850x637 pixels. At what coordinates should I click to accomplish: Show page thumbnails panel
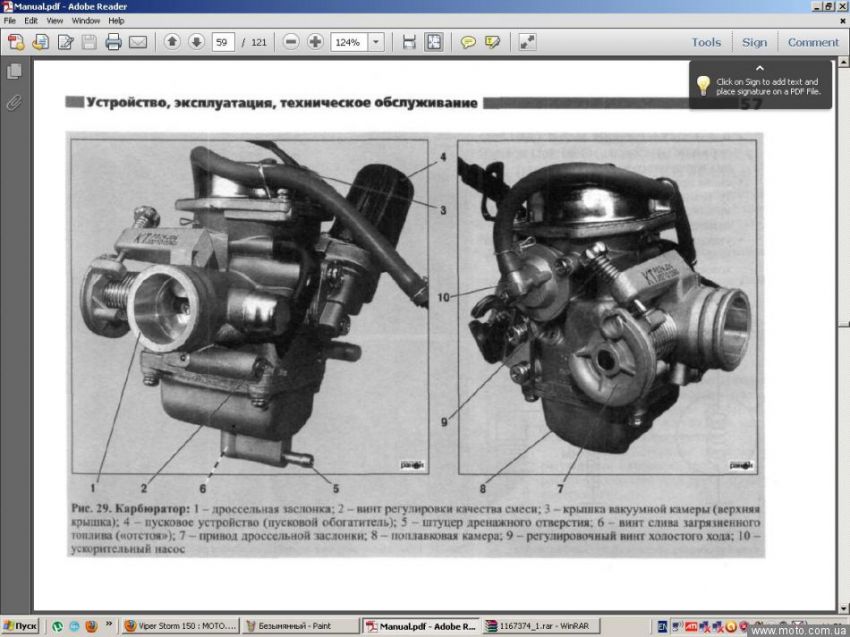pyautogui.click(x=14, y=71)
